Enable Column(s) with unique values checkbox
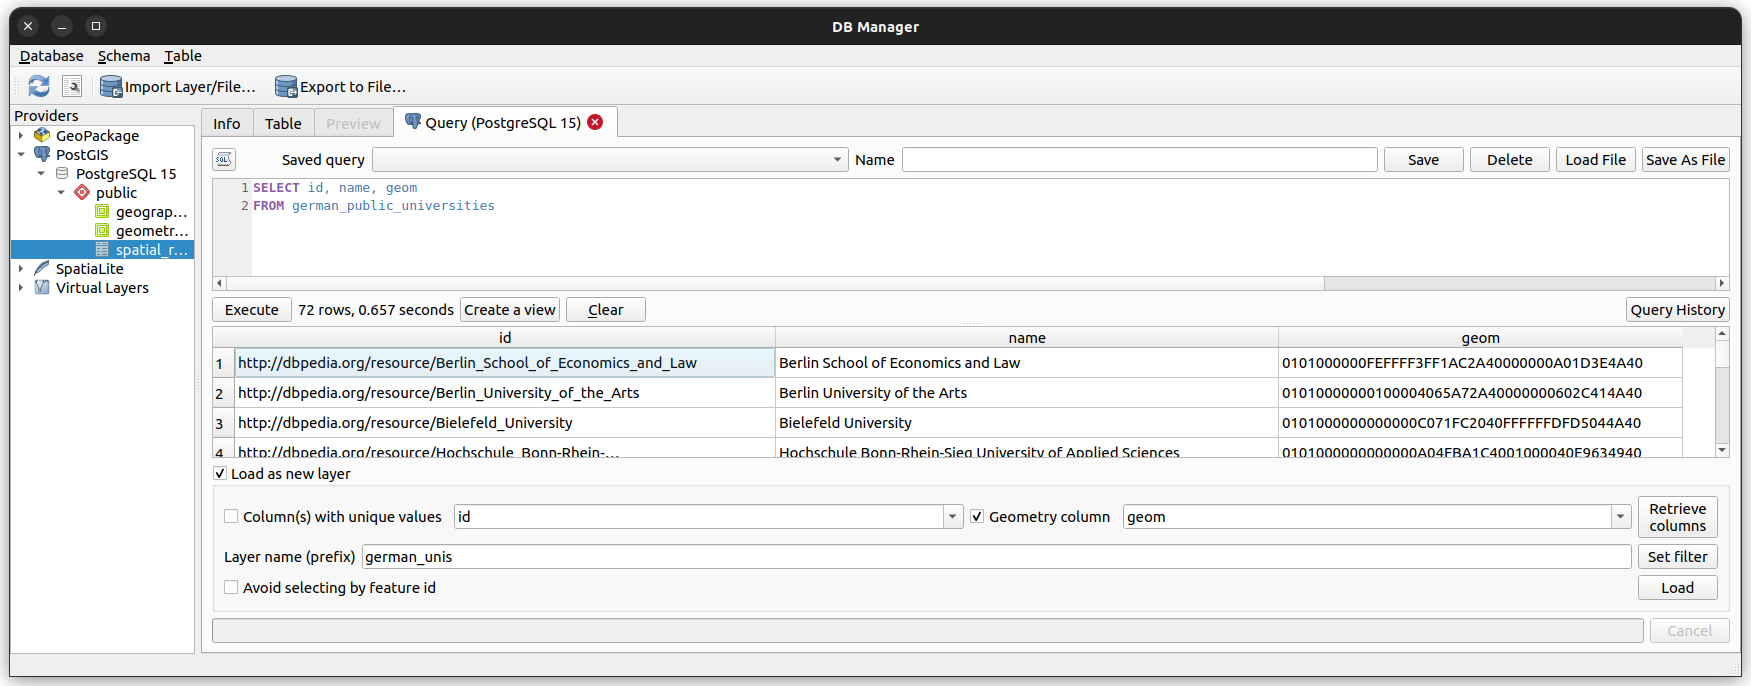The width and height of the screenshot is (1751, 686). (x=231, y=517)
